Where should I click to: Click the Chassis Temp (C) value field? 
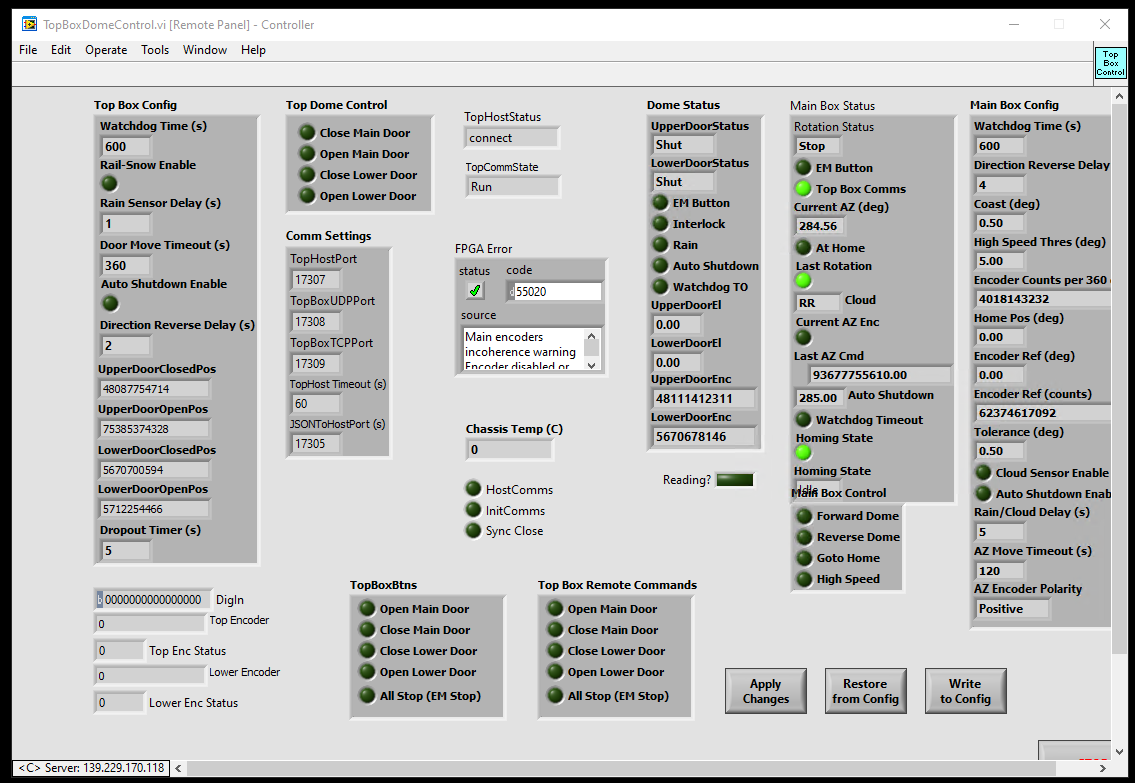click(510, 449)
